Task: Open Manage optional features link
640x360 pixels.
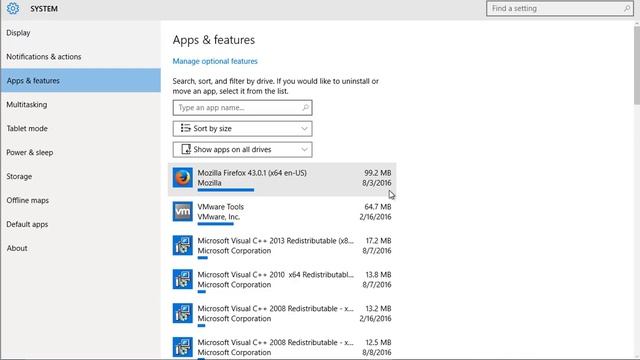Action: 215,61
